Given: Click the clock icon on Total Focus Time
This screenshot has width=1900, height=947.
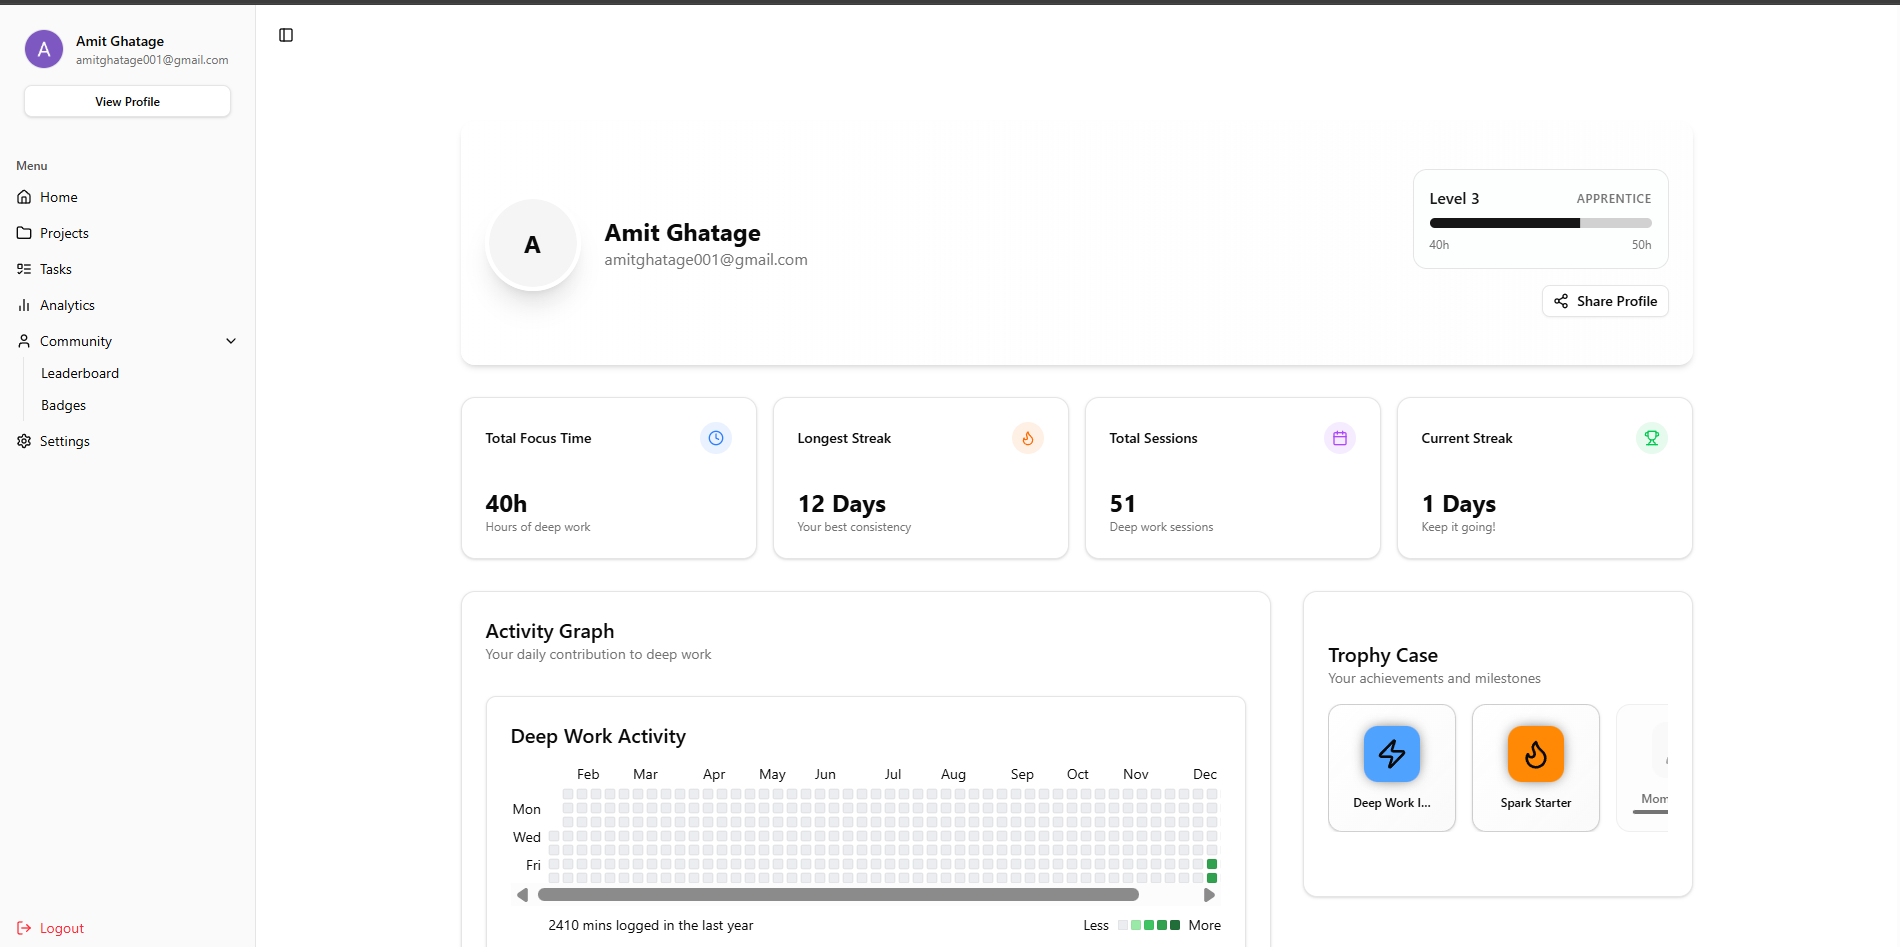Looking at the screenshot, I should coord(716,438).
